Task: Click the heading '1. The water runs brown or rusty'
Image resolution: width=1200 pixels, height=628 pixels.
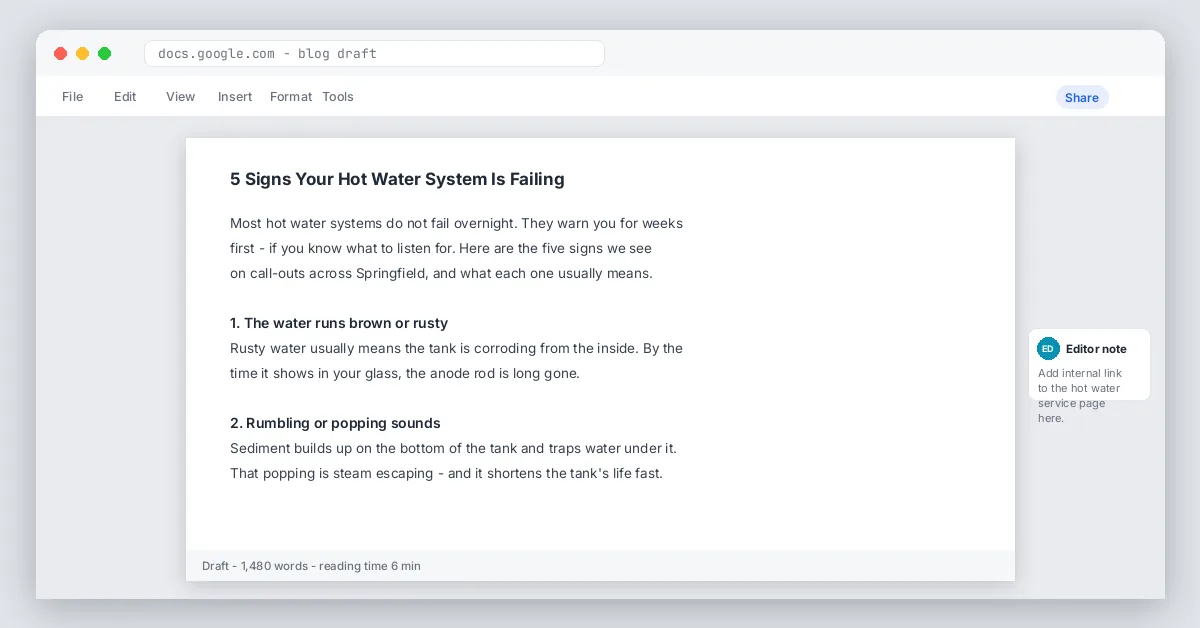Action: [339, 323]
